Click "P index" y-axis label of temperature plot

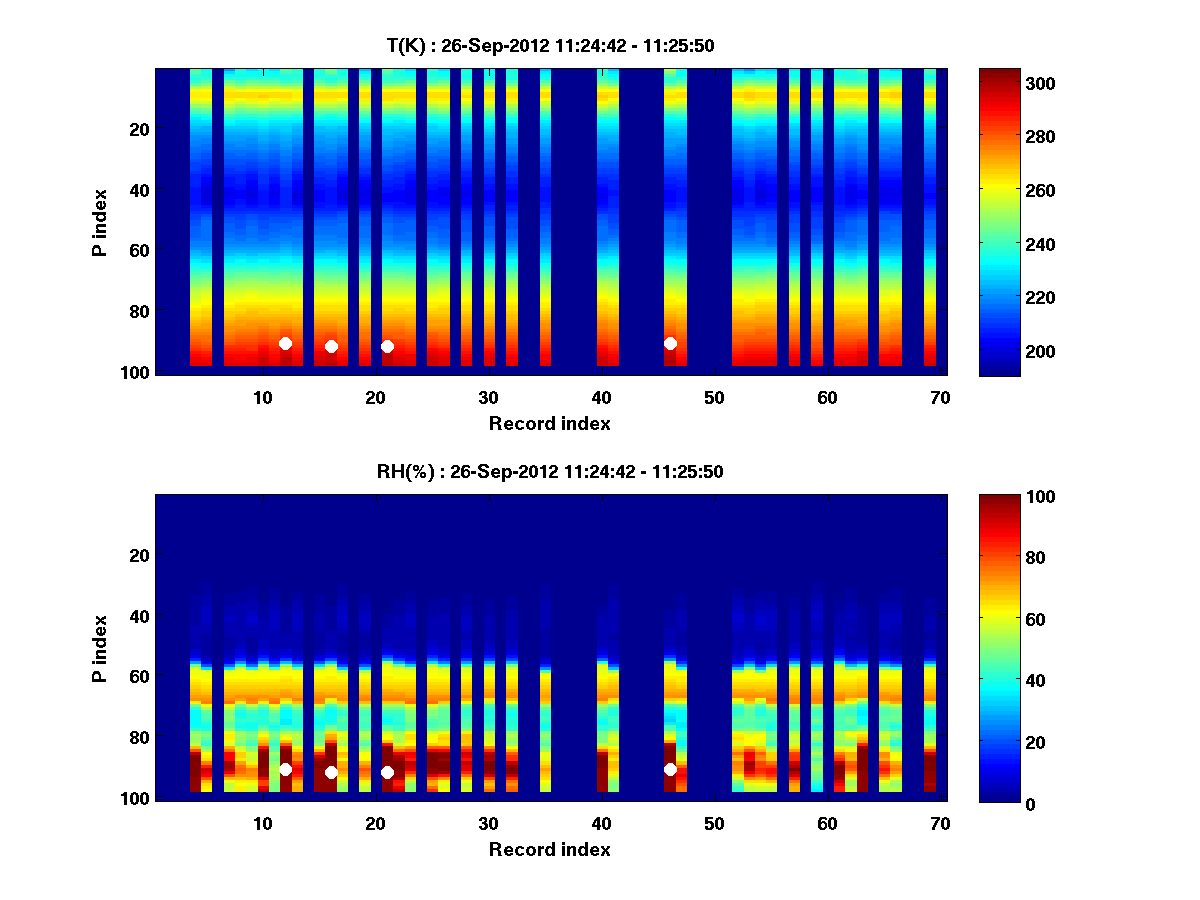(100, 222)
